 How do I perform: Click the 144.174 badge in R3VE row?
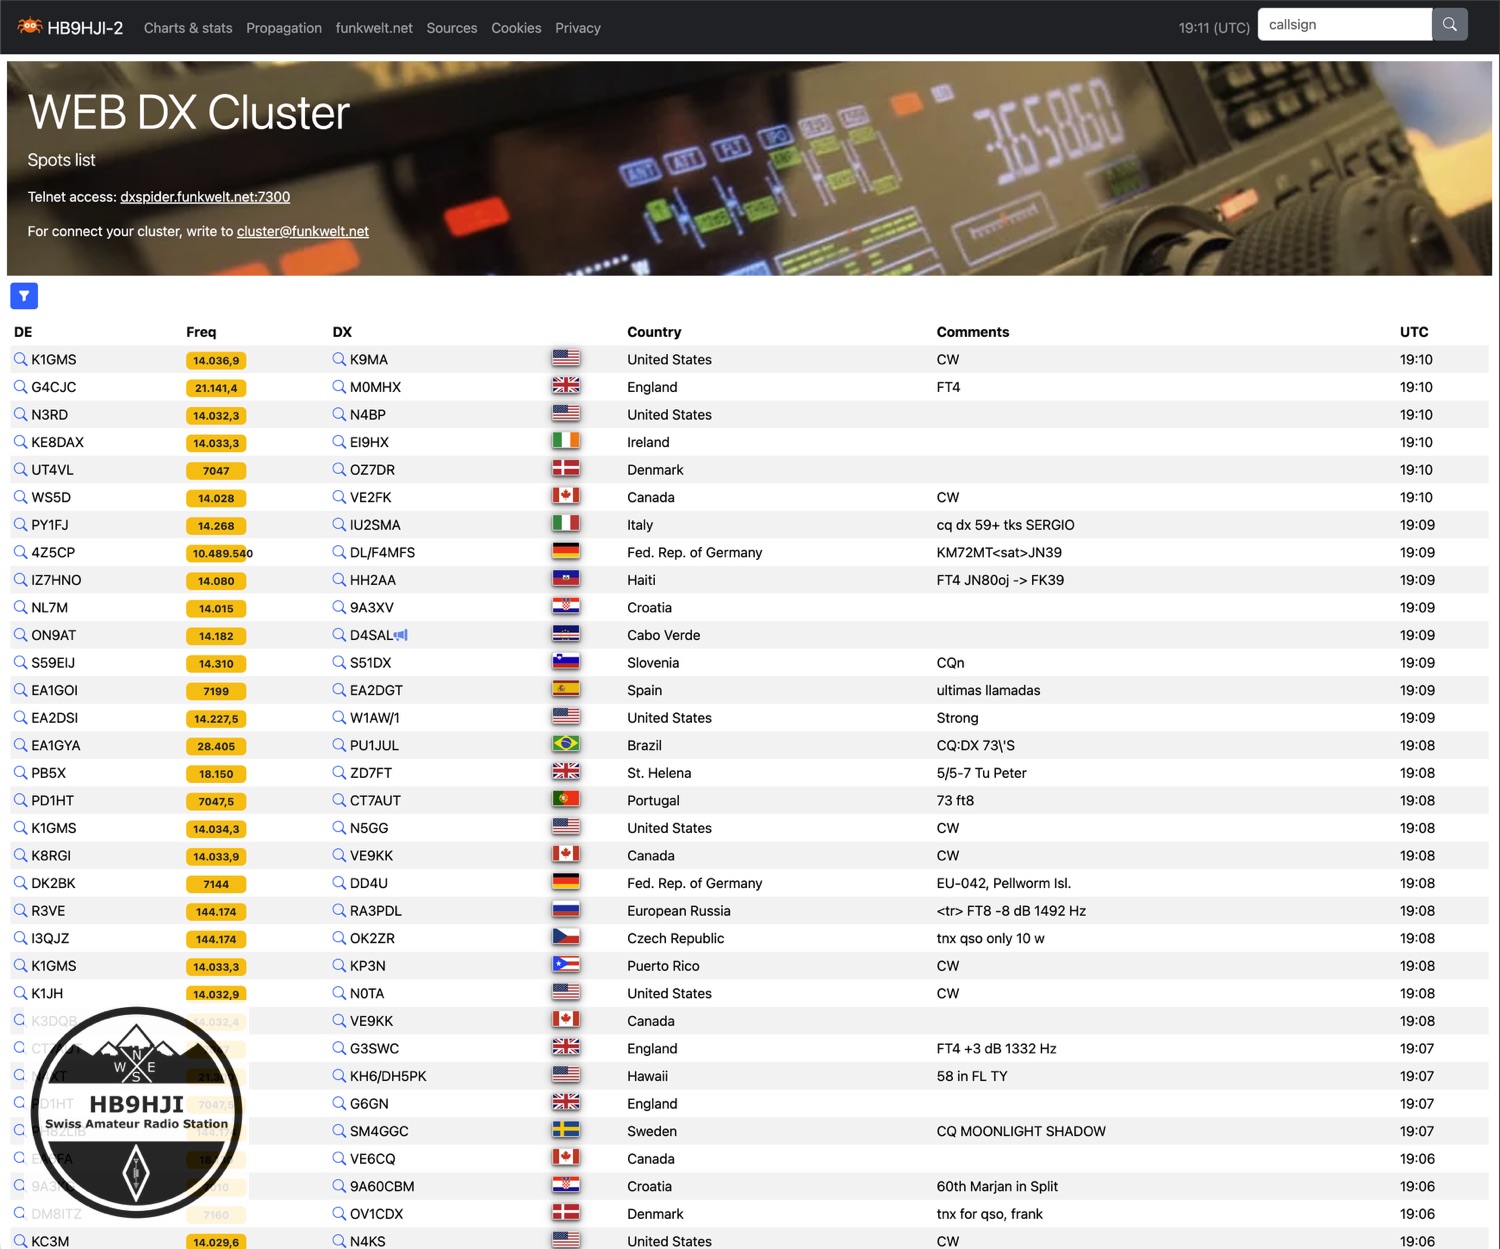[x=216, y=912]
